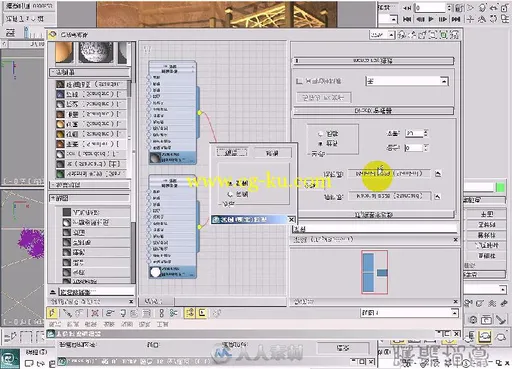Click the navigator thumbnail with blue node blocks
The image size is (512, 369).
click(375, 272)
